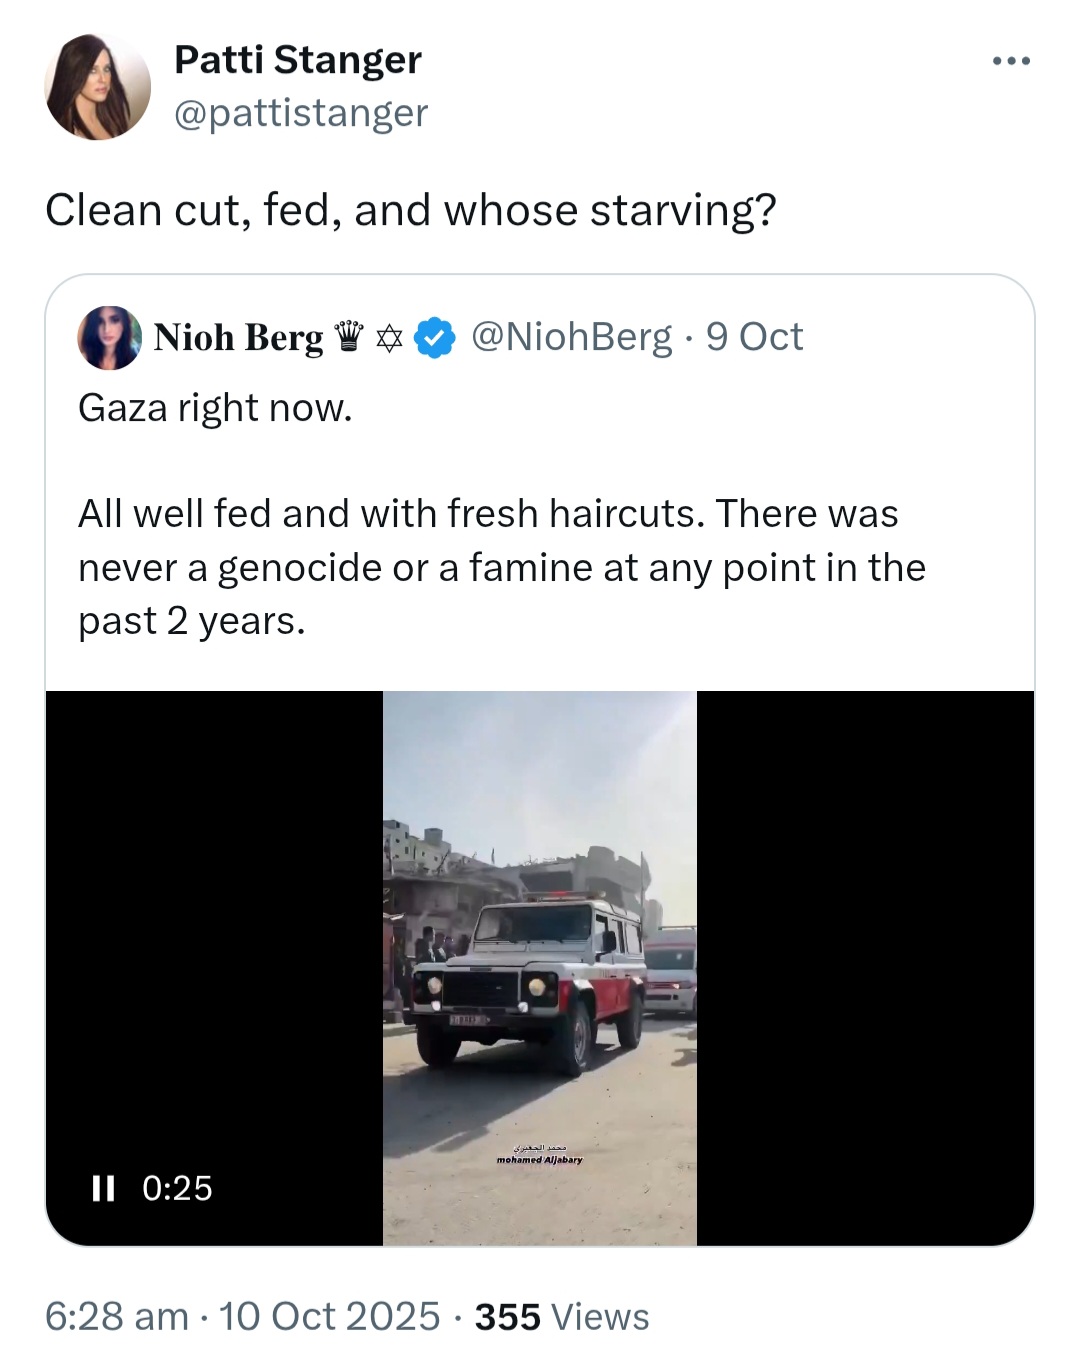Click the crown emoji beside Nioh Berg
This screenshot has width=1080, height=1360.
click(x=349, y=337)
